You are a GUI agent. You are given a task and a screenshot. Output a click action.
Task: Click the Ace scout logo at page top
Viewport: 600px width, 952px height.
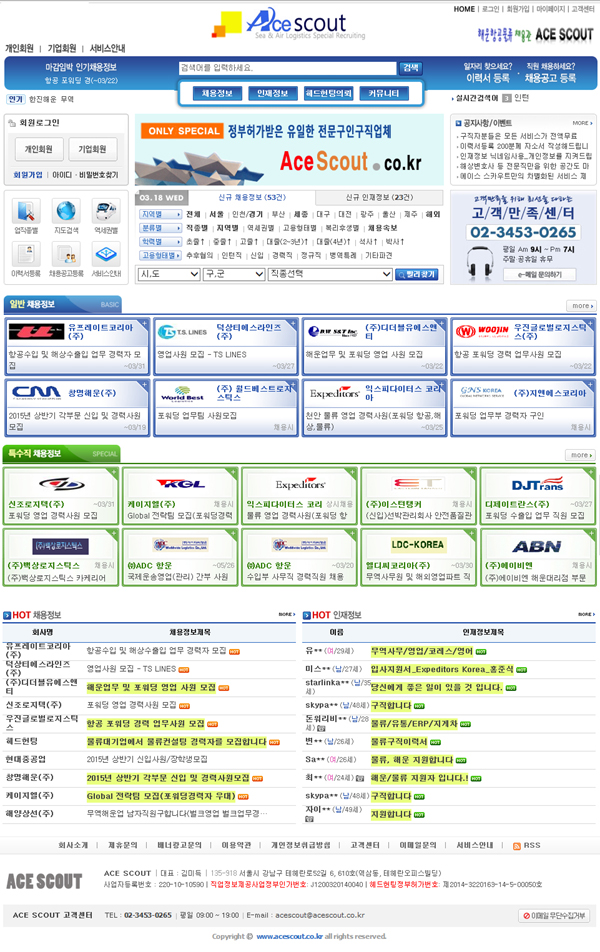click(288, 24)
